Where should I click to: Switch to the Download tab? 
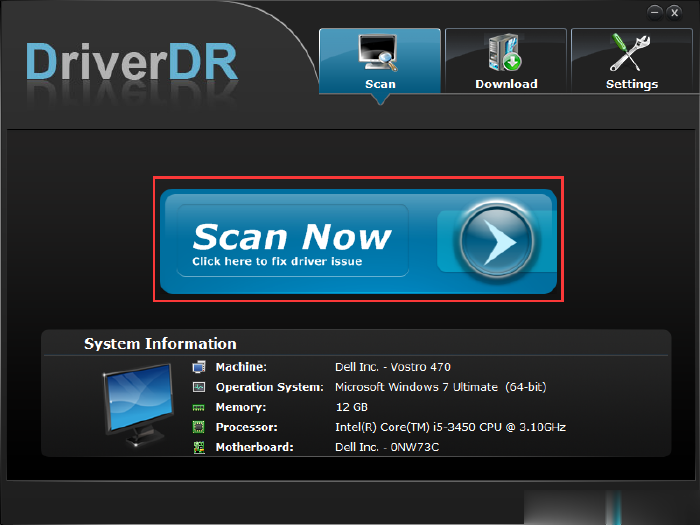(506, 61)
